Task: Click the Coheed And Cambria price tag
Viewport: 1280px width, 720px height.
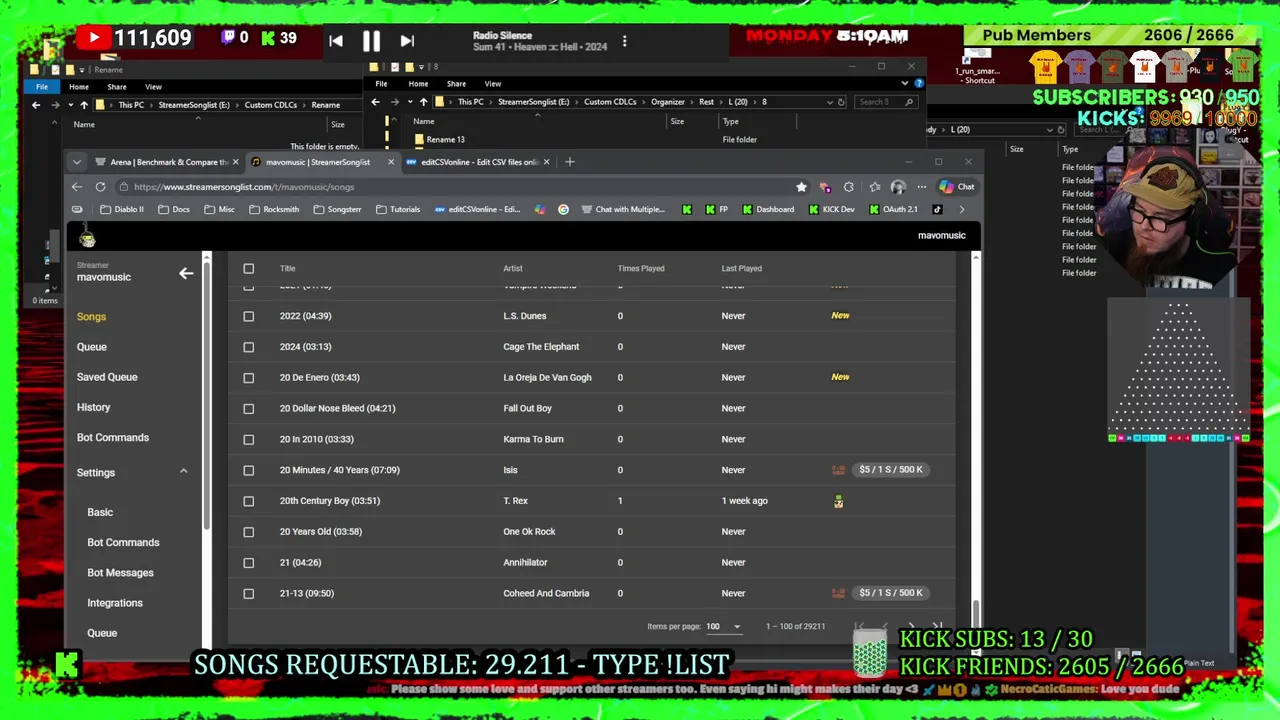Action: click(x=891, y=593)
